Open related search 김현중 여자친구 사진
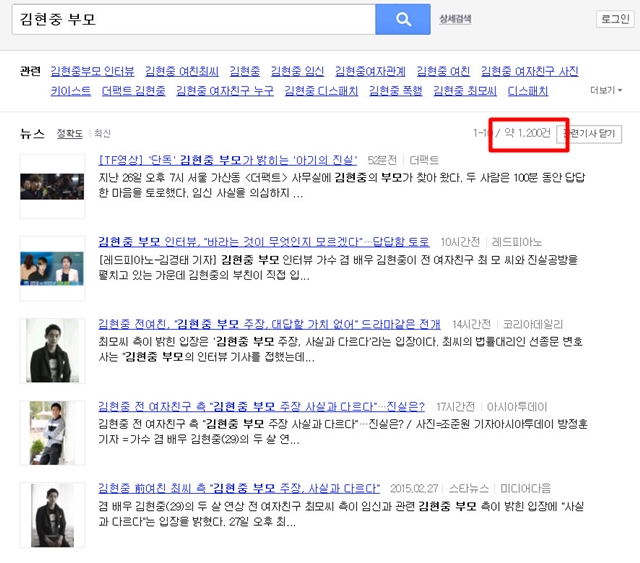This screenshot has width=640, height=563. tap(529, 71)
